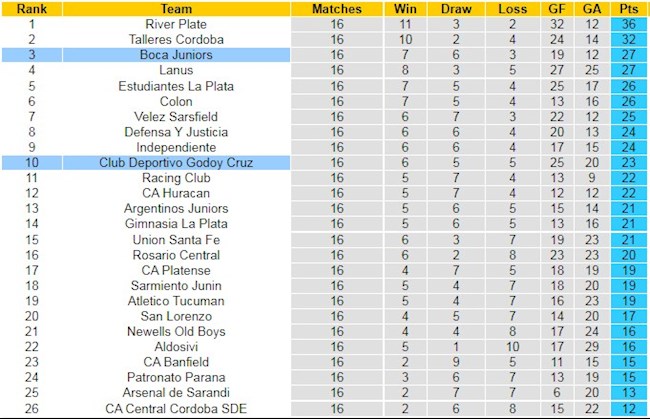The height and width of the screenshot is (419, 650).
Task: Open Club Deportivo Godoy Cruz team
Action: click(176, 162)
